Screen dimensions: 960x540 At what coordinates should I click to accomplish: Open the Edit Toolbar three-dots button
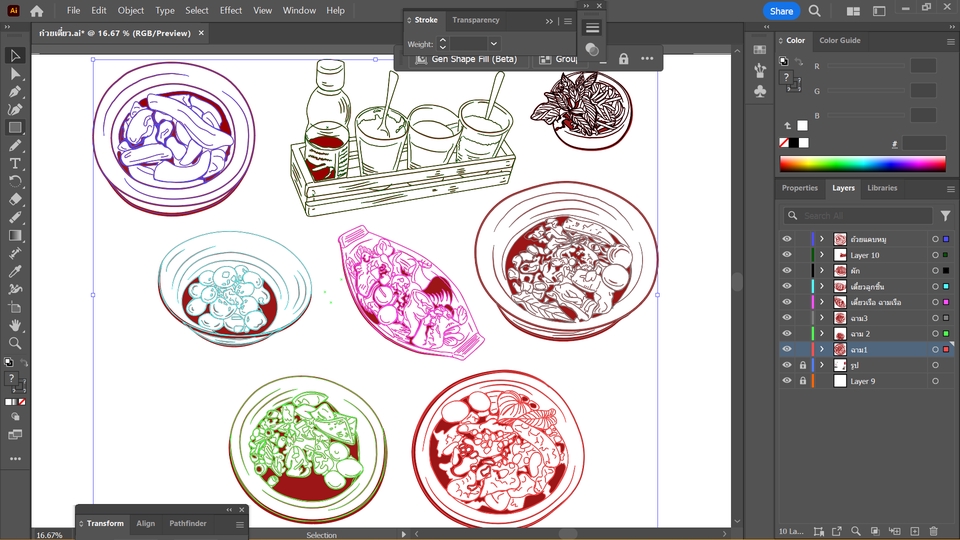tap(15, 459)
